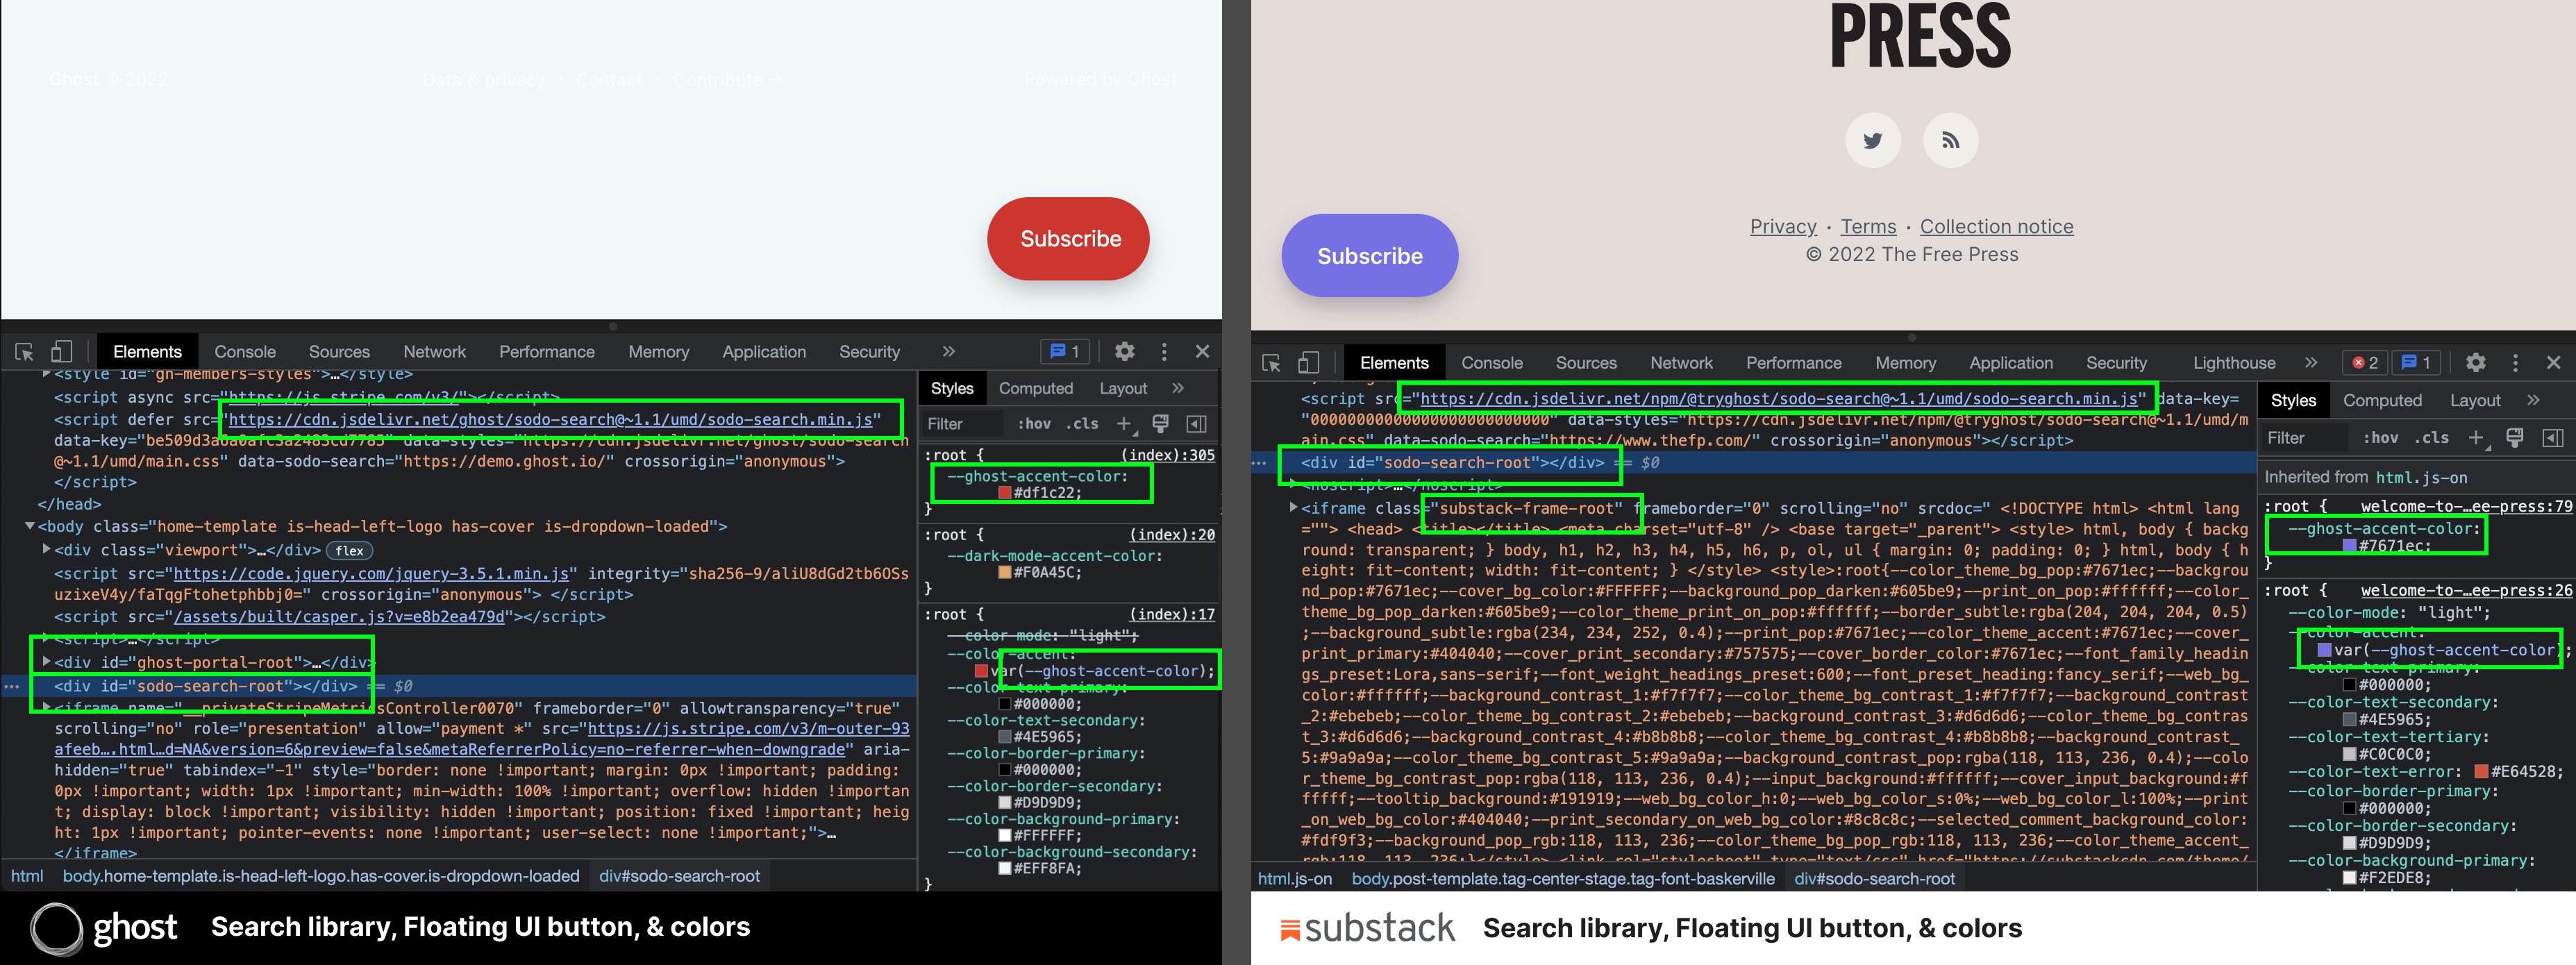
Task: Open the hidden tabs chevron next to Security
Action: pos(947,351)
